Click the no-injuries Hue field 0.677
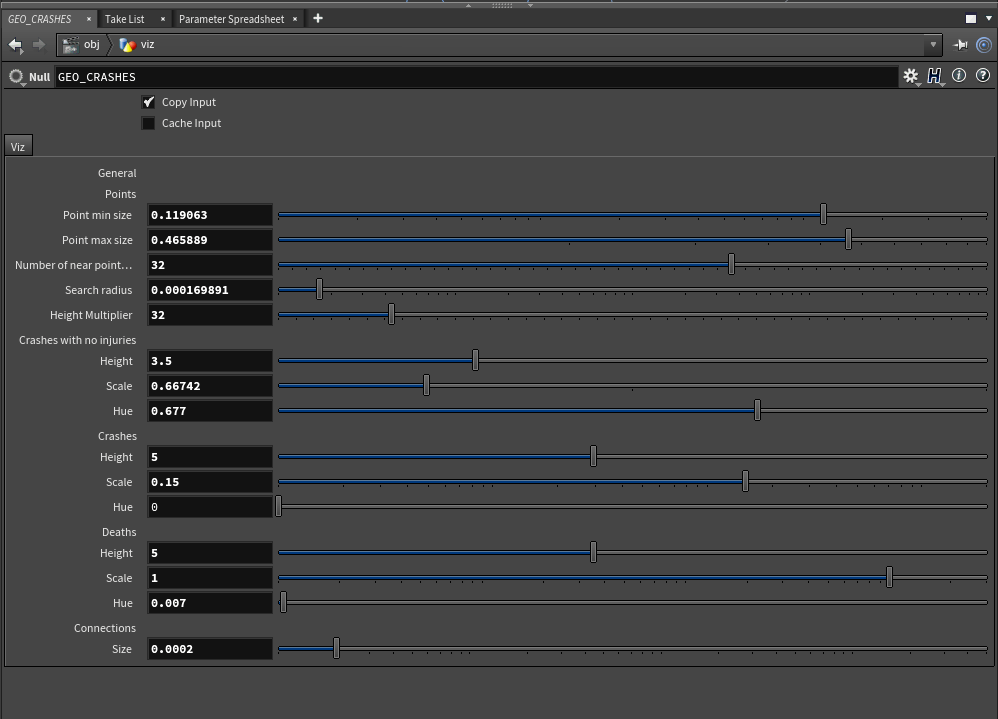 [x=210, y=411]
